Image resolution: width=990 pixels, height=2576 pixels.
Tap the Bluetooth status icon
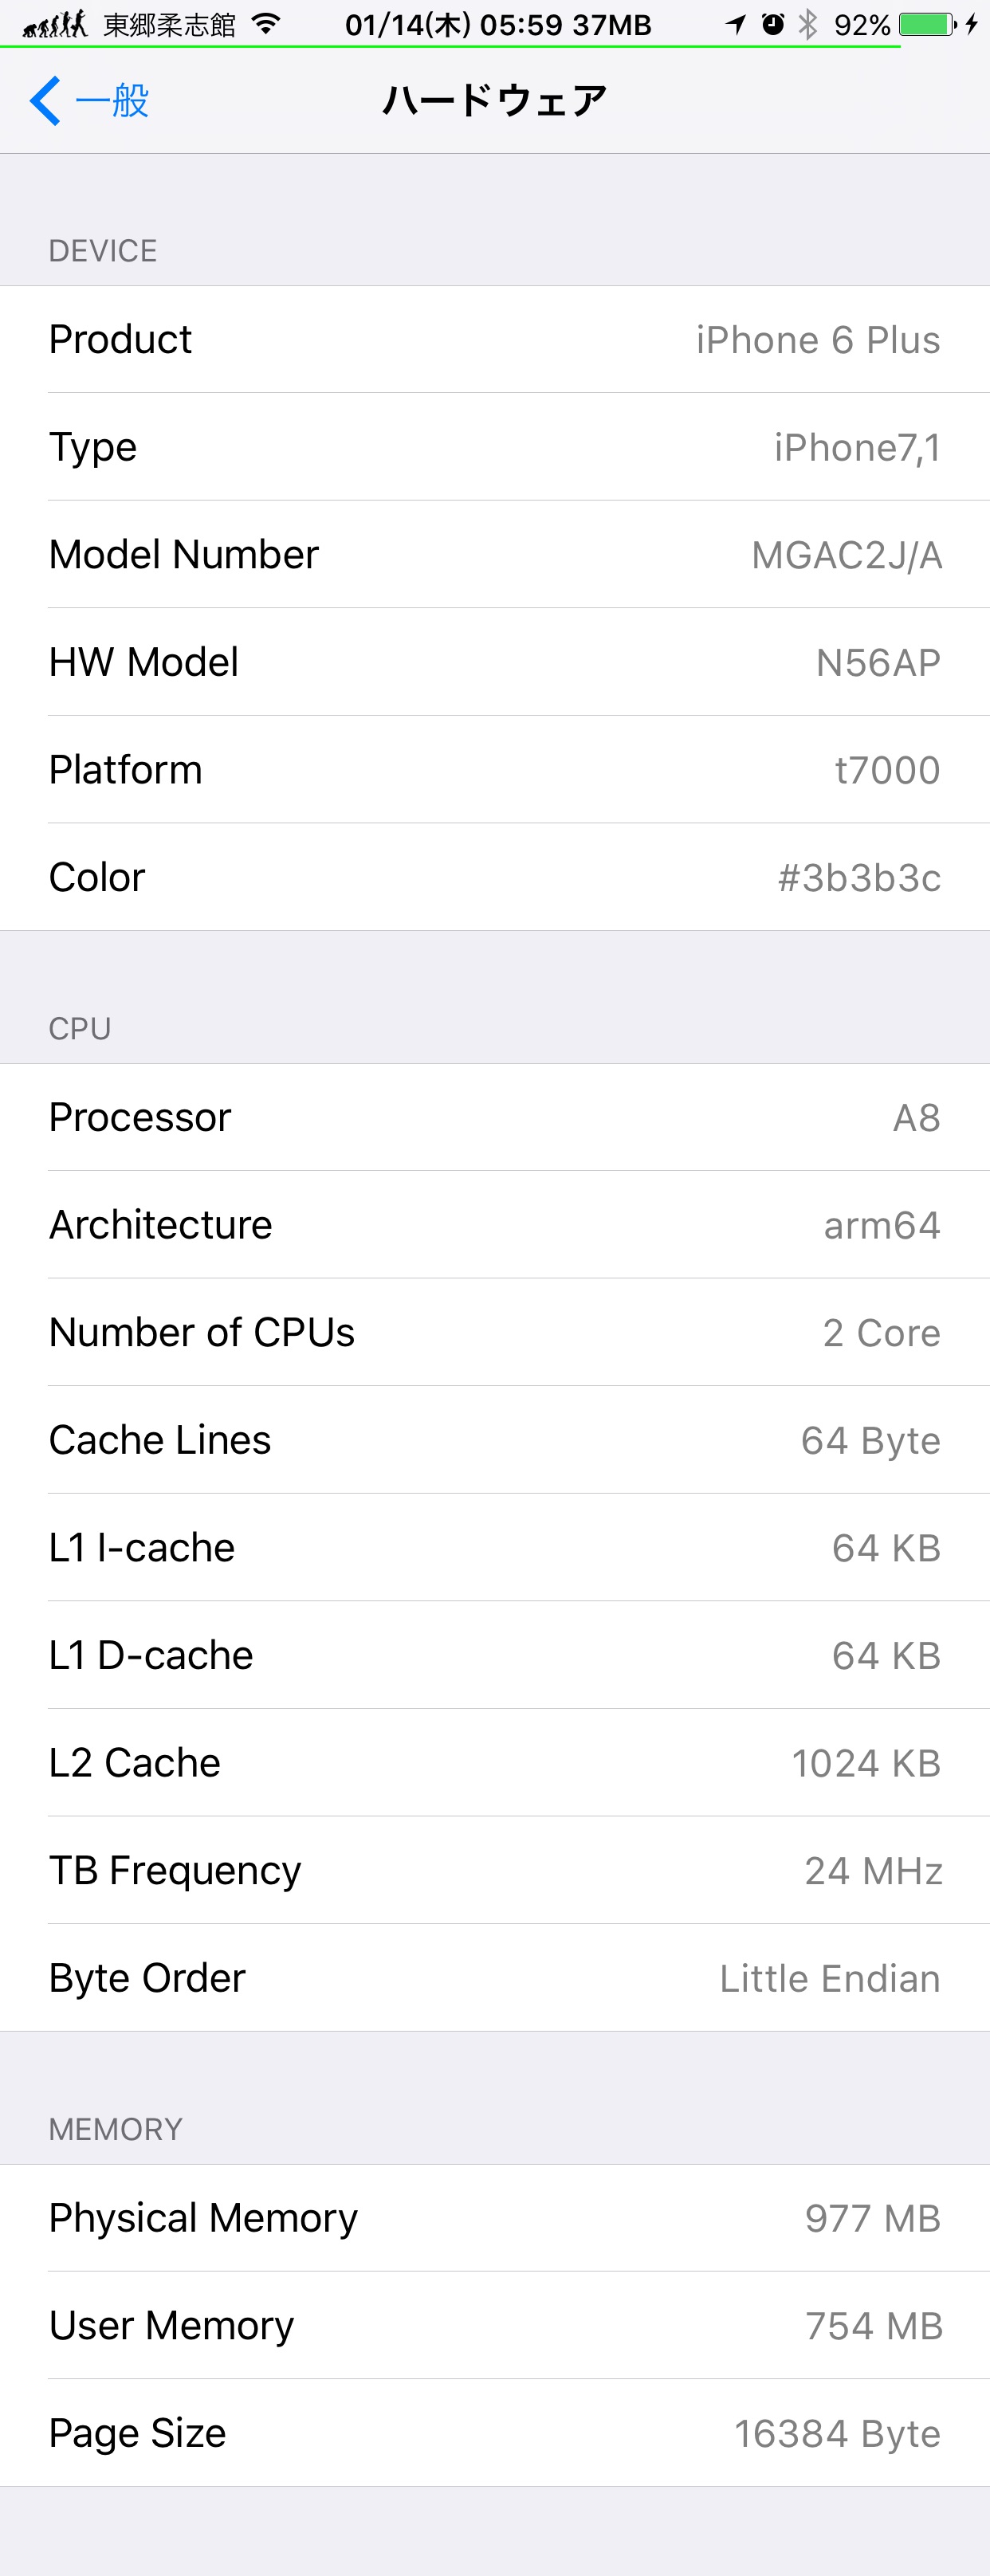808,24
